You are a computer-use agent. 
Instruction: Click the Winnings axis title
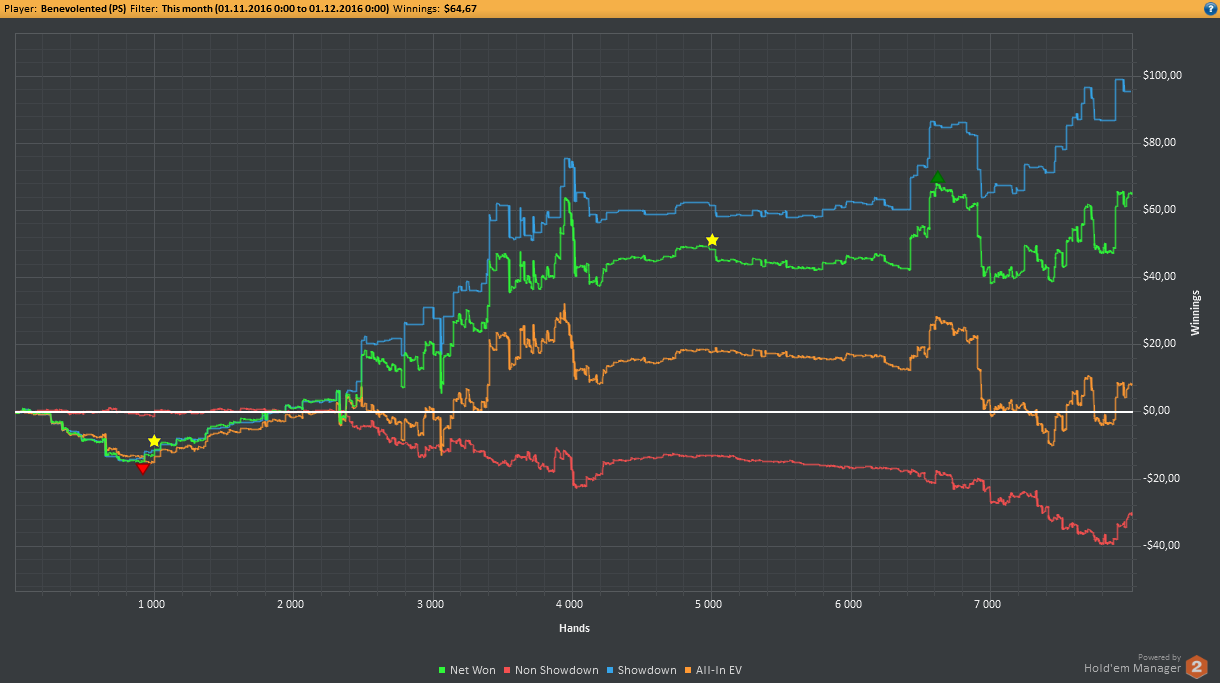(x=1196, y=312)
